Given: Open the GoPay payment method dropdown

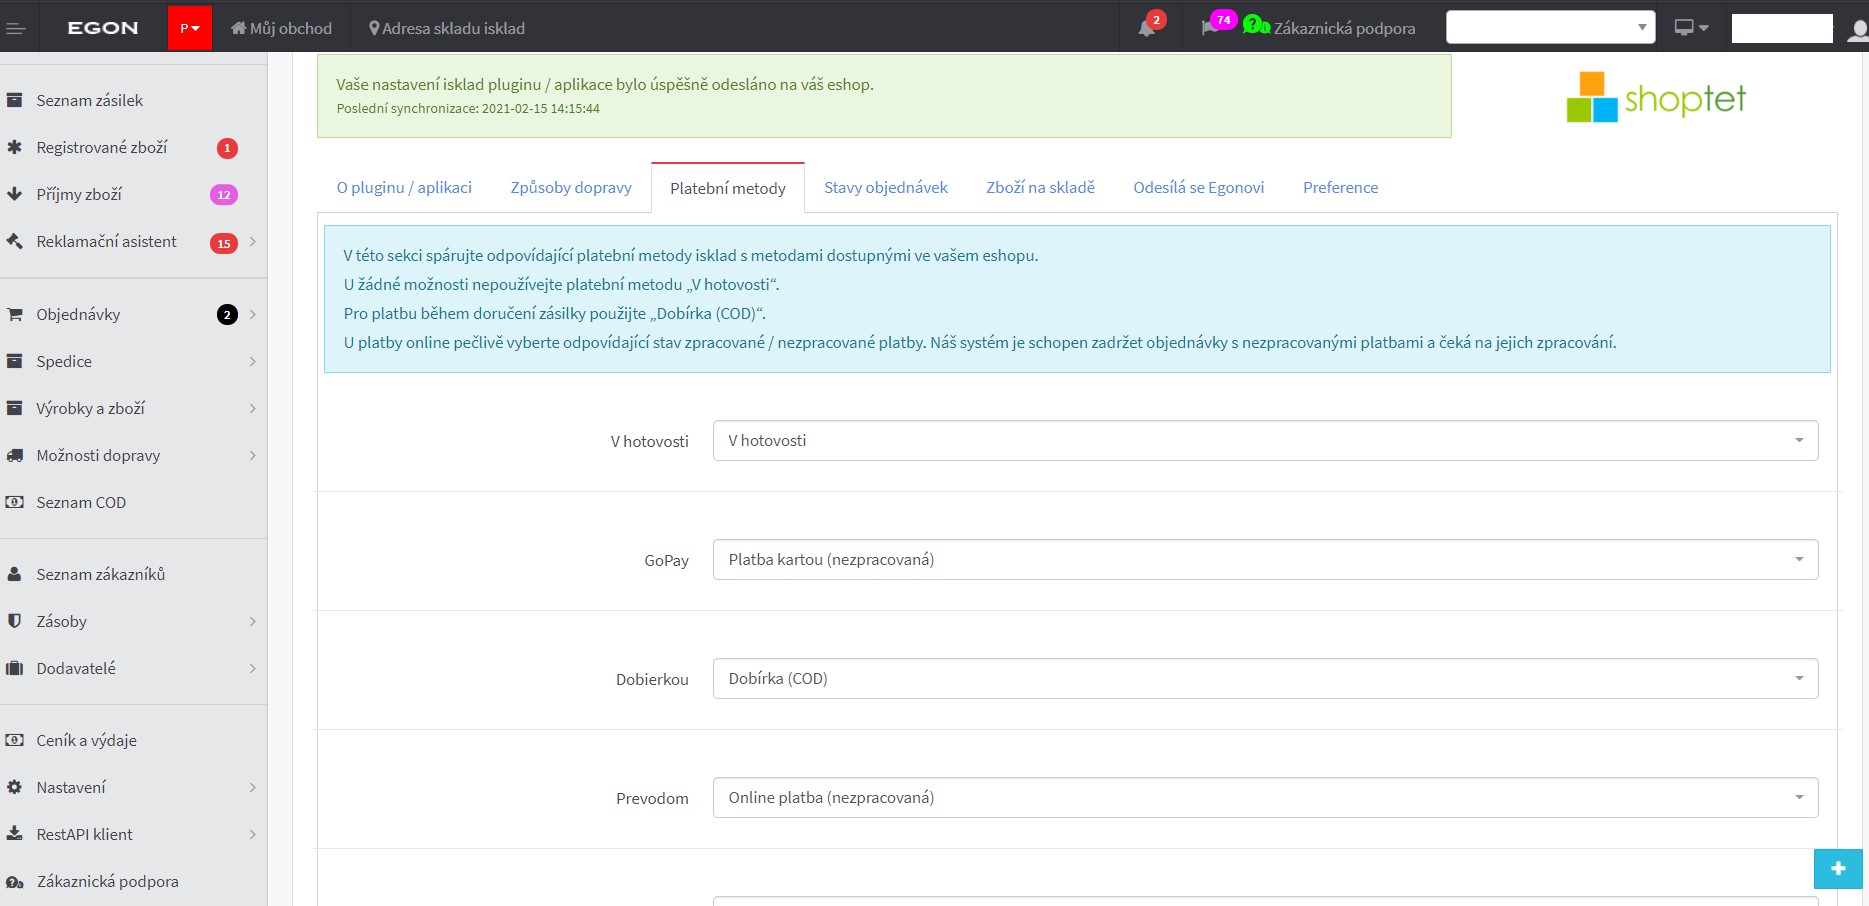Looking at the screenshot, I should 1265,559.
